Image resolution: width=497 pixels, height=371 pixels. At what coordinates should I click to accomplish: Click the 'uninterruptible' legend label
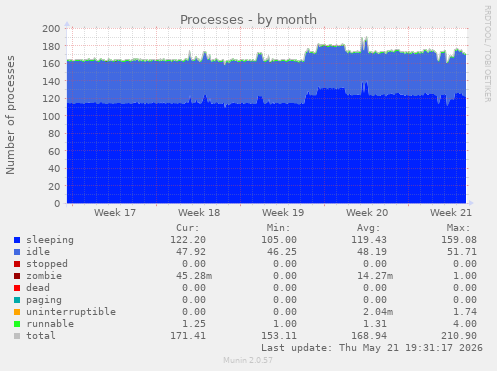pyautogui.click(x=71, y=312)
